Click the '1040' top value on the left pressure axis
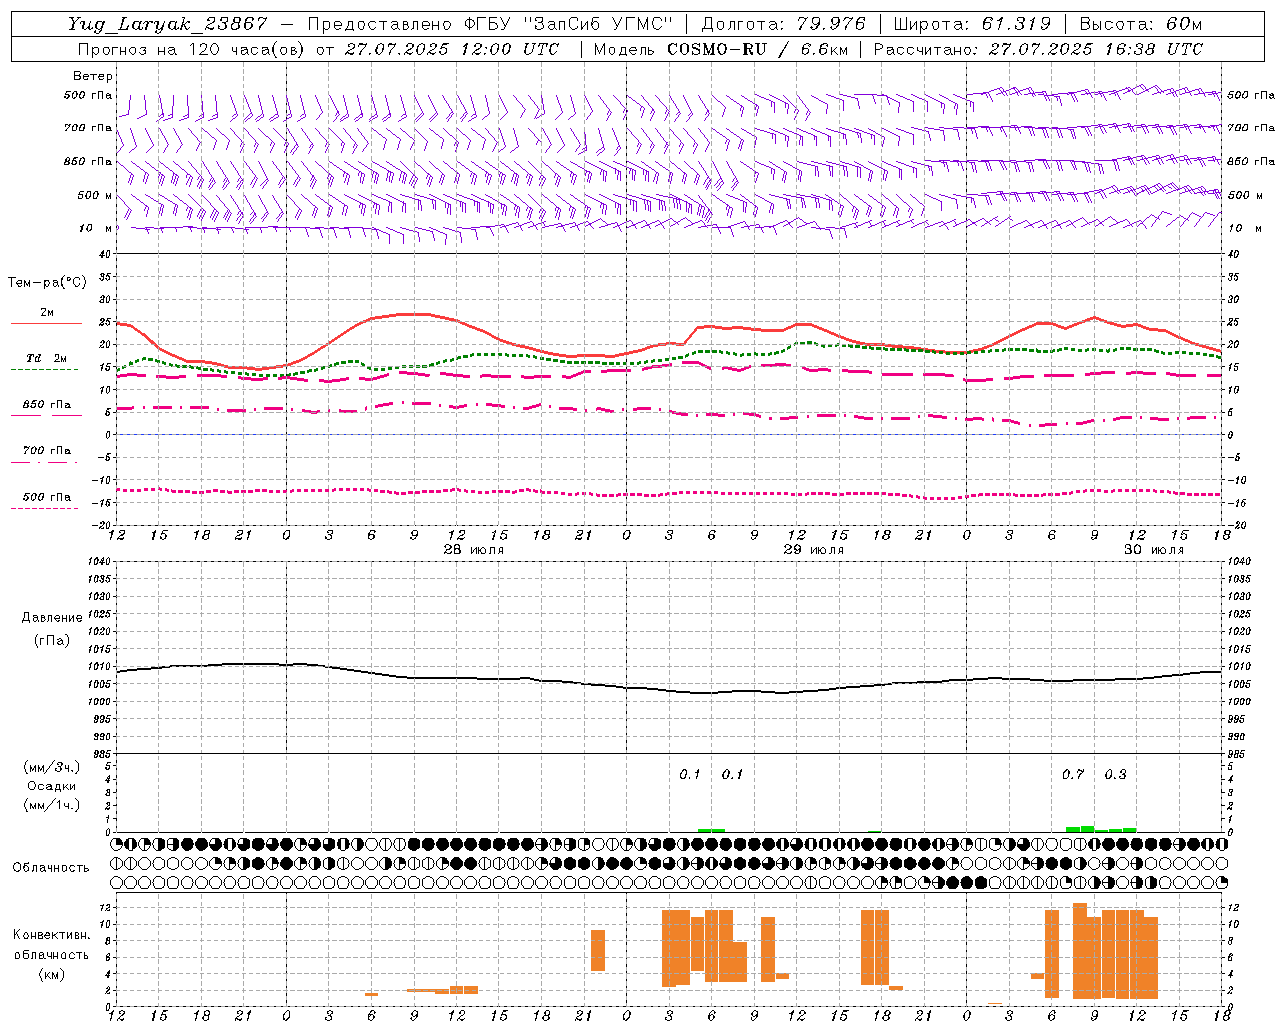The height and width of the screenshot is (1024, 1280). pos(101,562)
